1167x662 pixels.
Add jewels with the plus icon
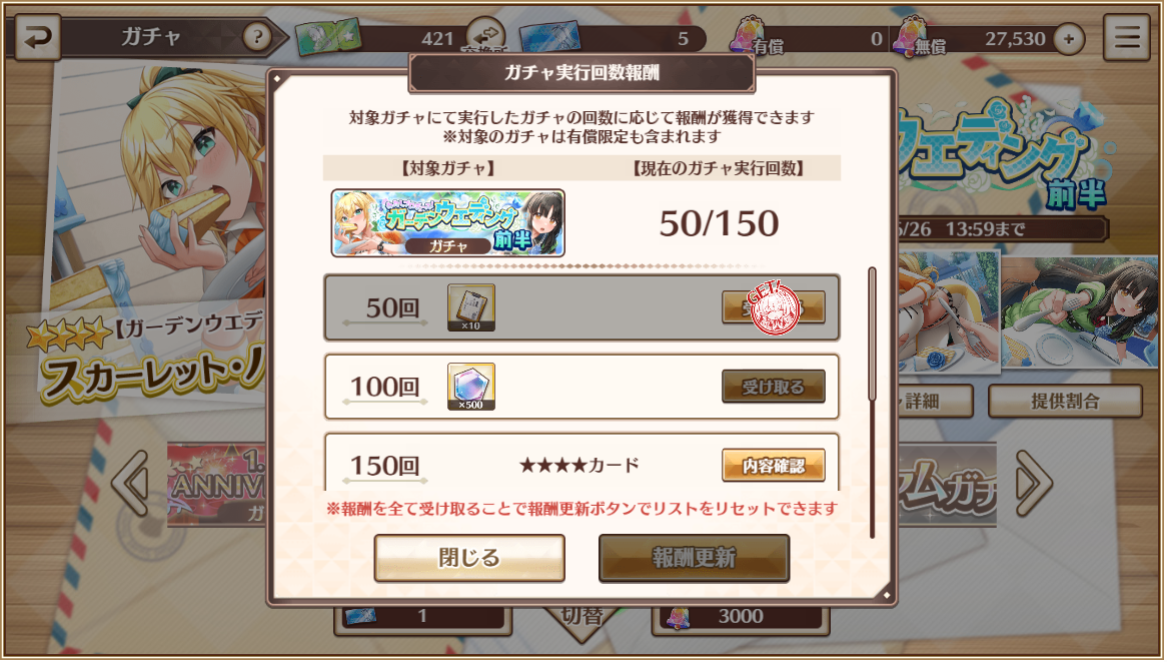(x=1069, y=39)
